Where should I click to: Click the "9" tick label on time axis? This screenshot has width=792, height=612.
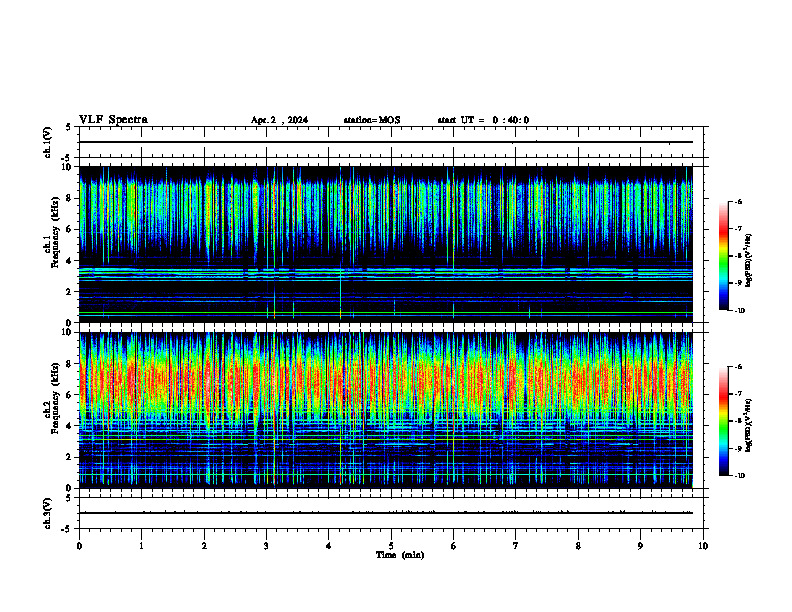click(x=640, y=546)
